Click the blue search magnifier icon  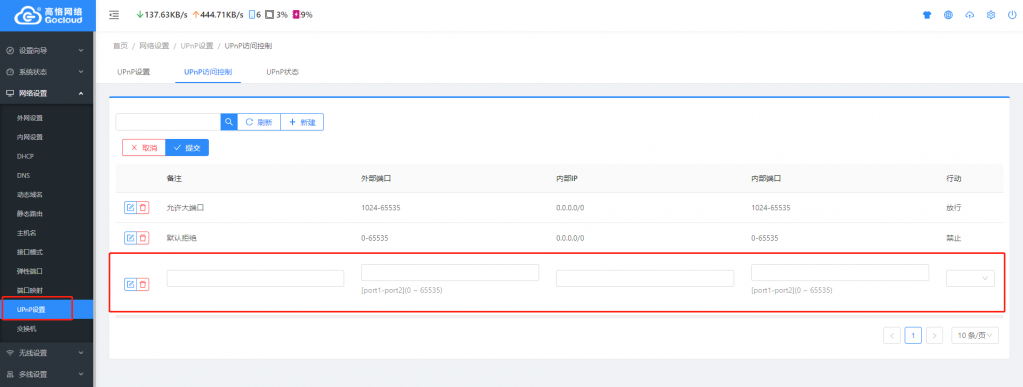228,122
